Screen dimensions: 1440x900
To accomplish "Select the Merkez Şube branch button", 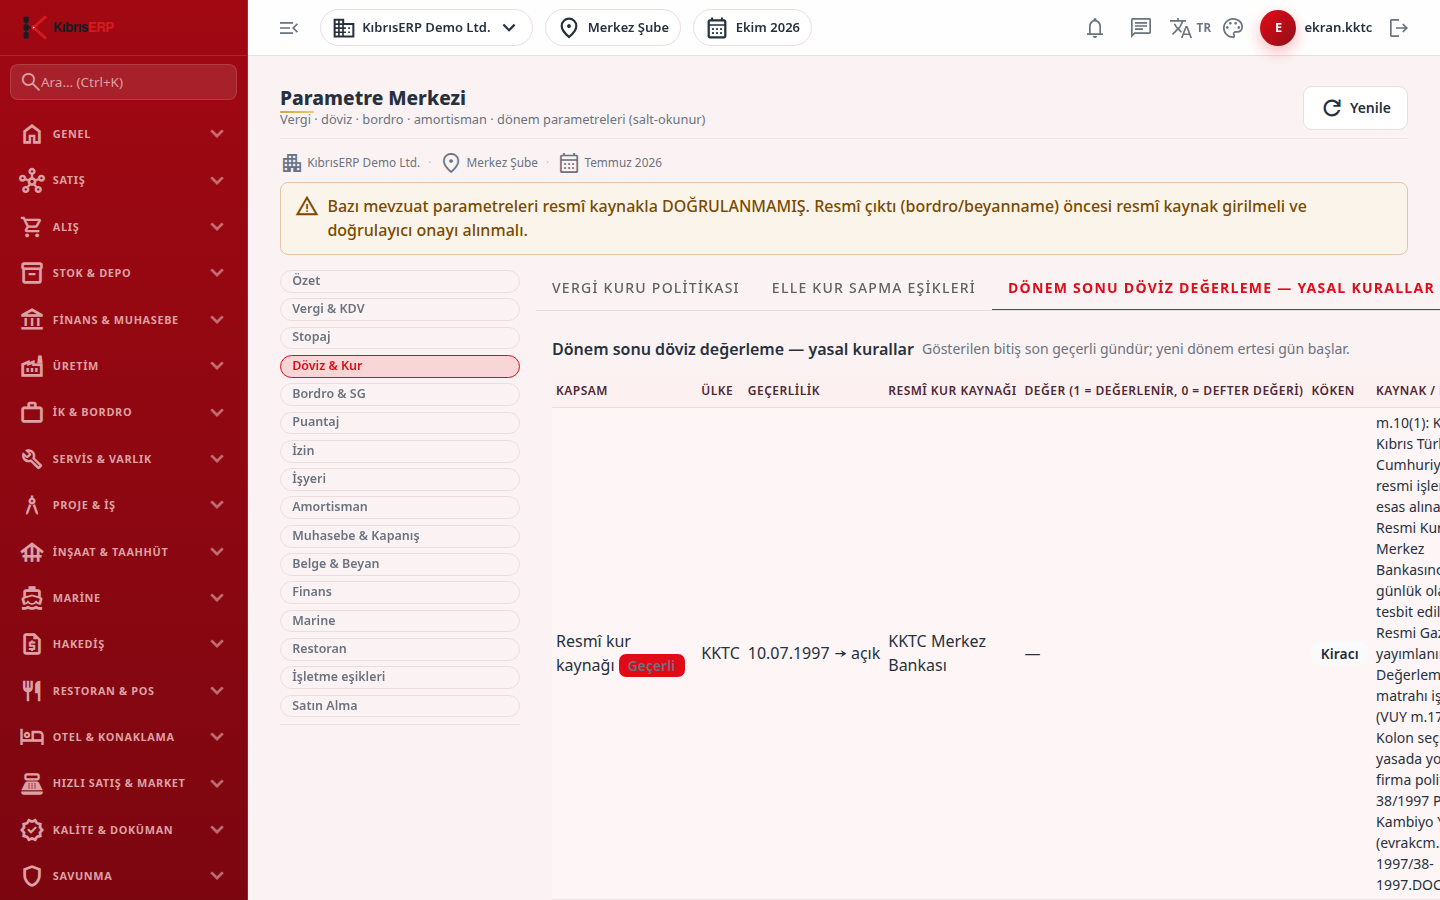I will pyautogui.click(x=613, y=28).
